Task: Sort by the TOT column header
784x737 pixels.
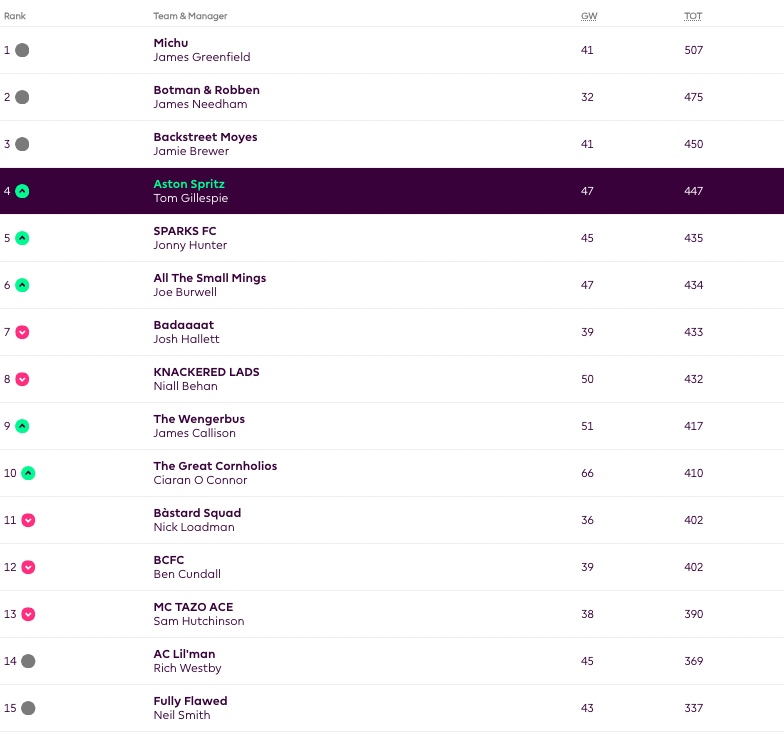Action: coord(692,16)
